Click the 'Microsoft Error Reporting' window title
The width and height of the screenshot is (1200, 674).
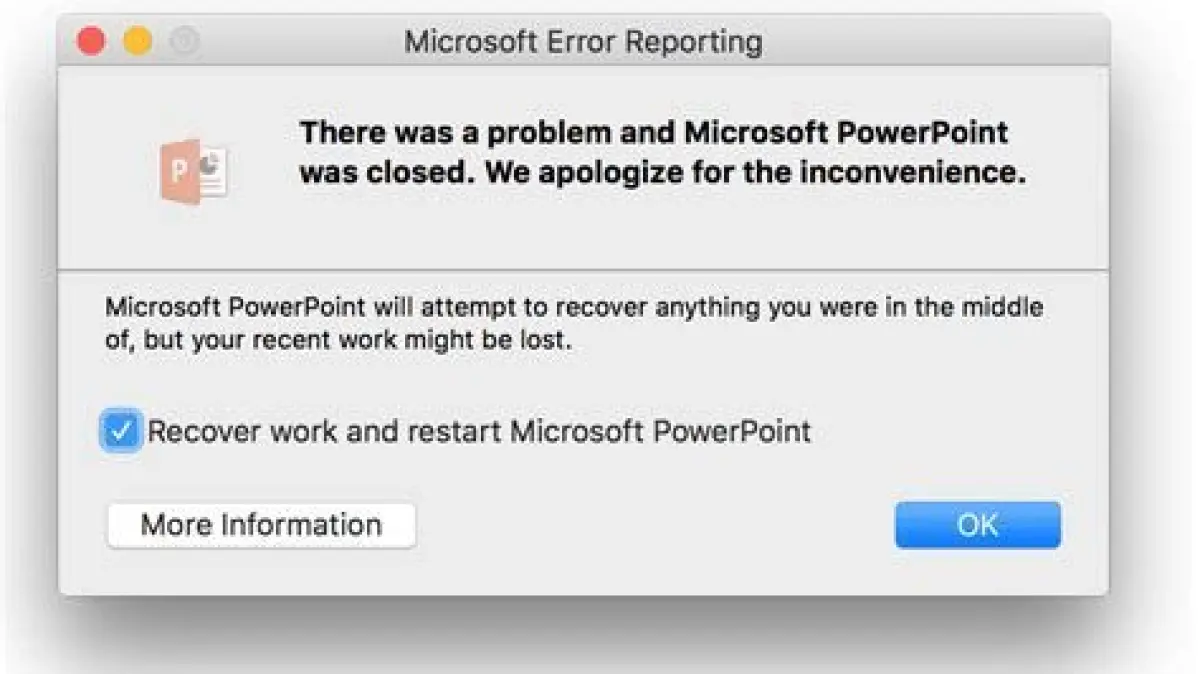(x=583, y=42)
